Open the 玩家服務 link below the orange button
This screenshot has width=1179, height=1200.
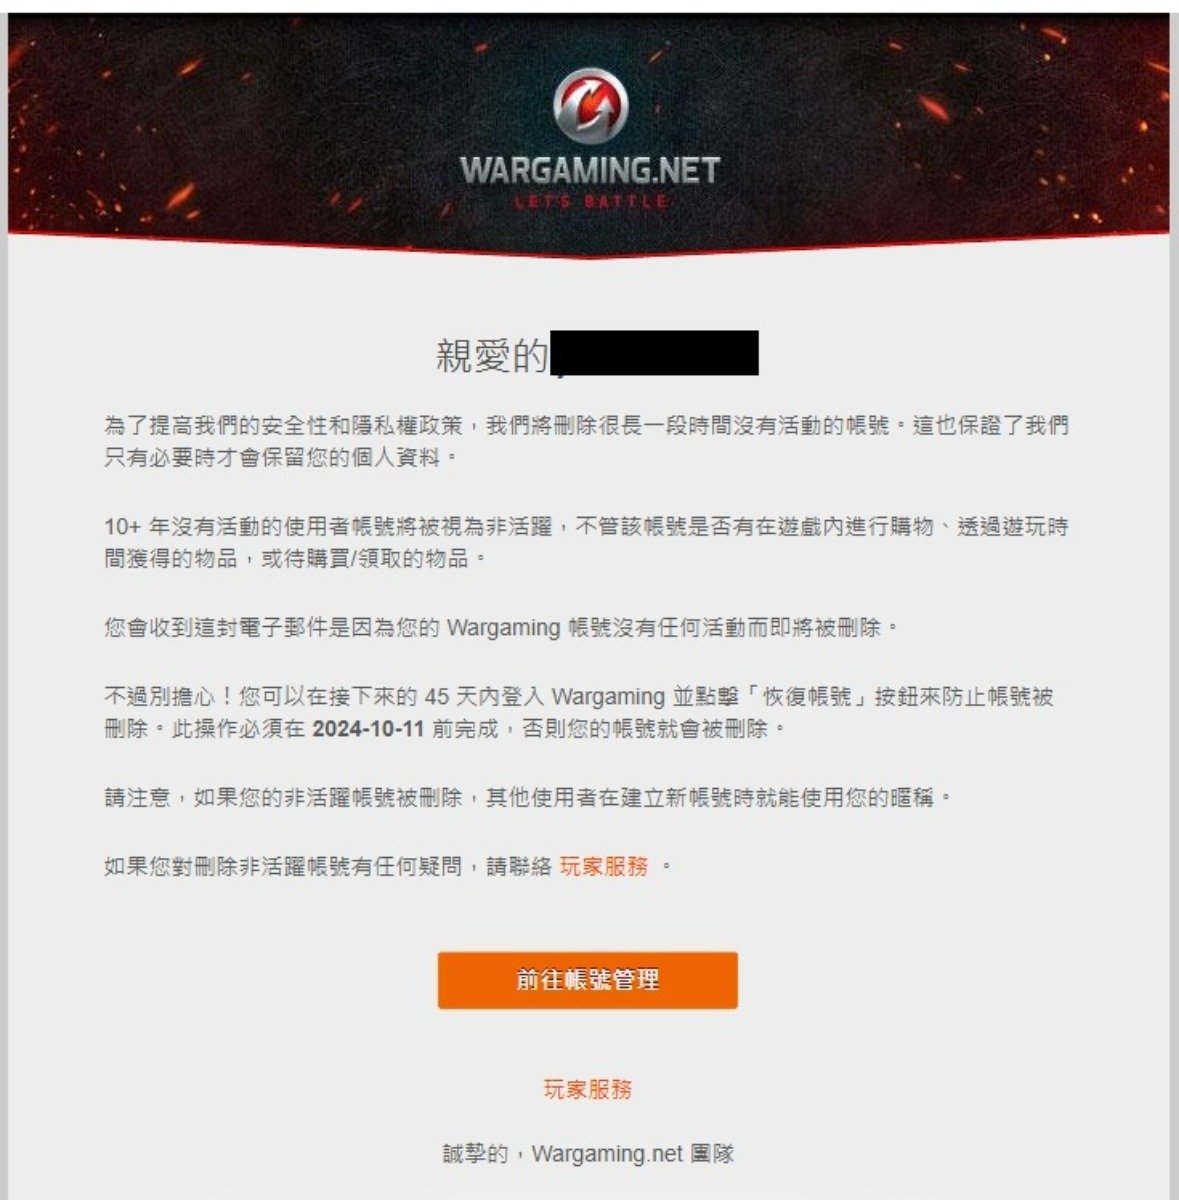pyautogui.click(x=588, y=1089)
